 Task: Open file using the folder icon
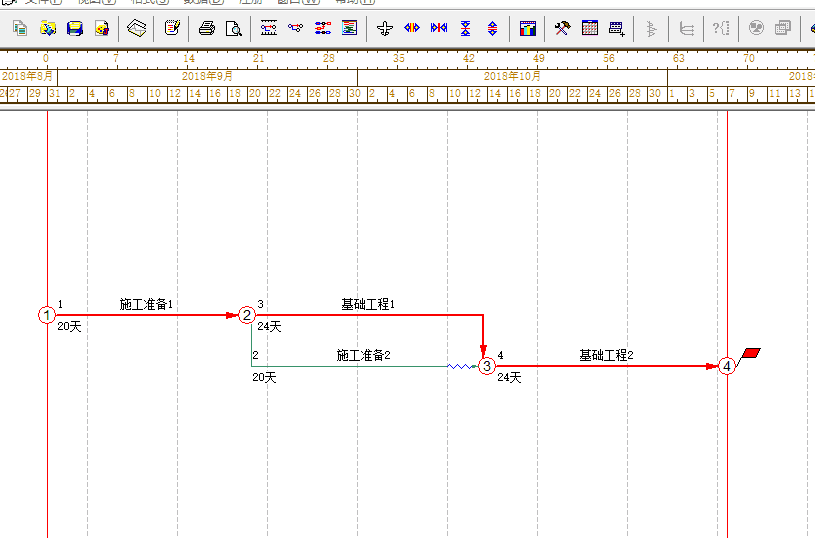point(47,28)
